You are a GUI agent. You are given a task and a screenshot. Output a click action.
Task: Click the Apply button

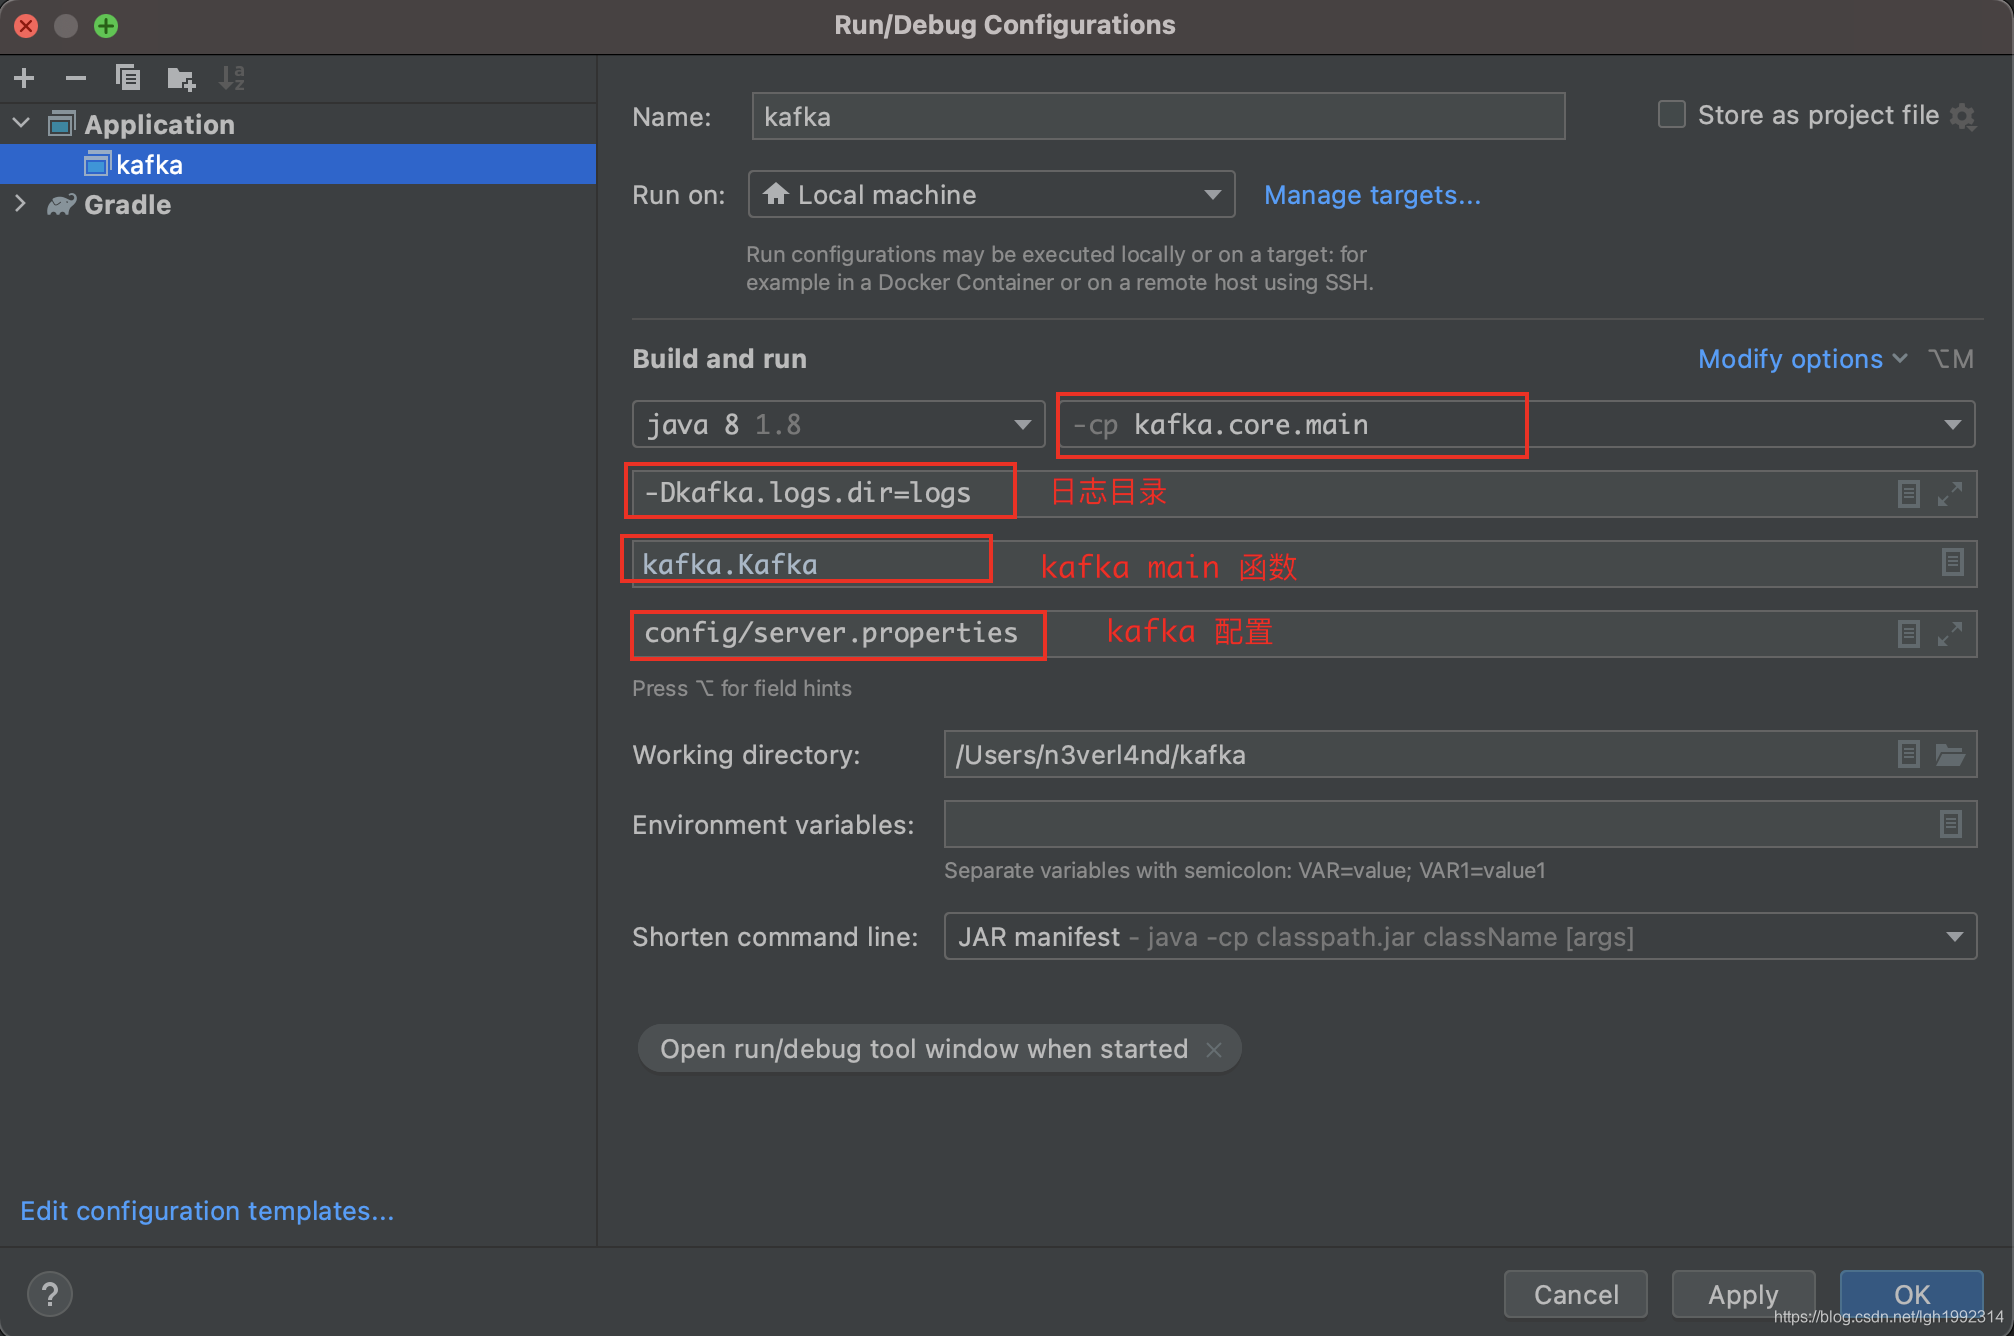[1743, 1294]
